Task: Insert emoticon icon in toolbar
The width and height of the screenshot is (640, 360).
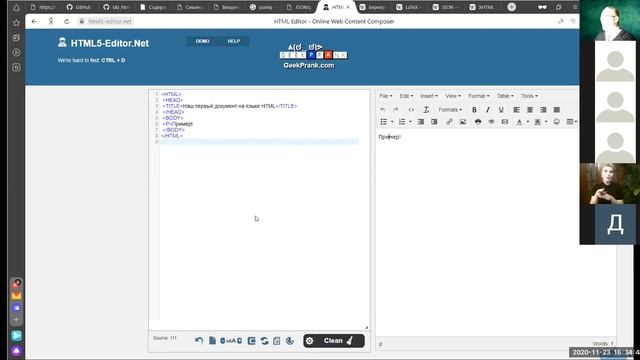Action: (x=556, y=122)
